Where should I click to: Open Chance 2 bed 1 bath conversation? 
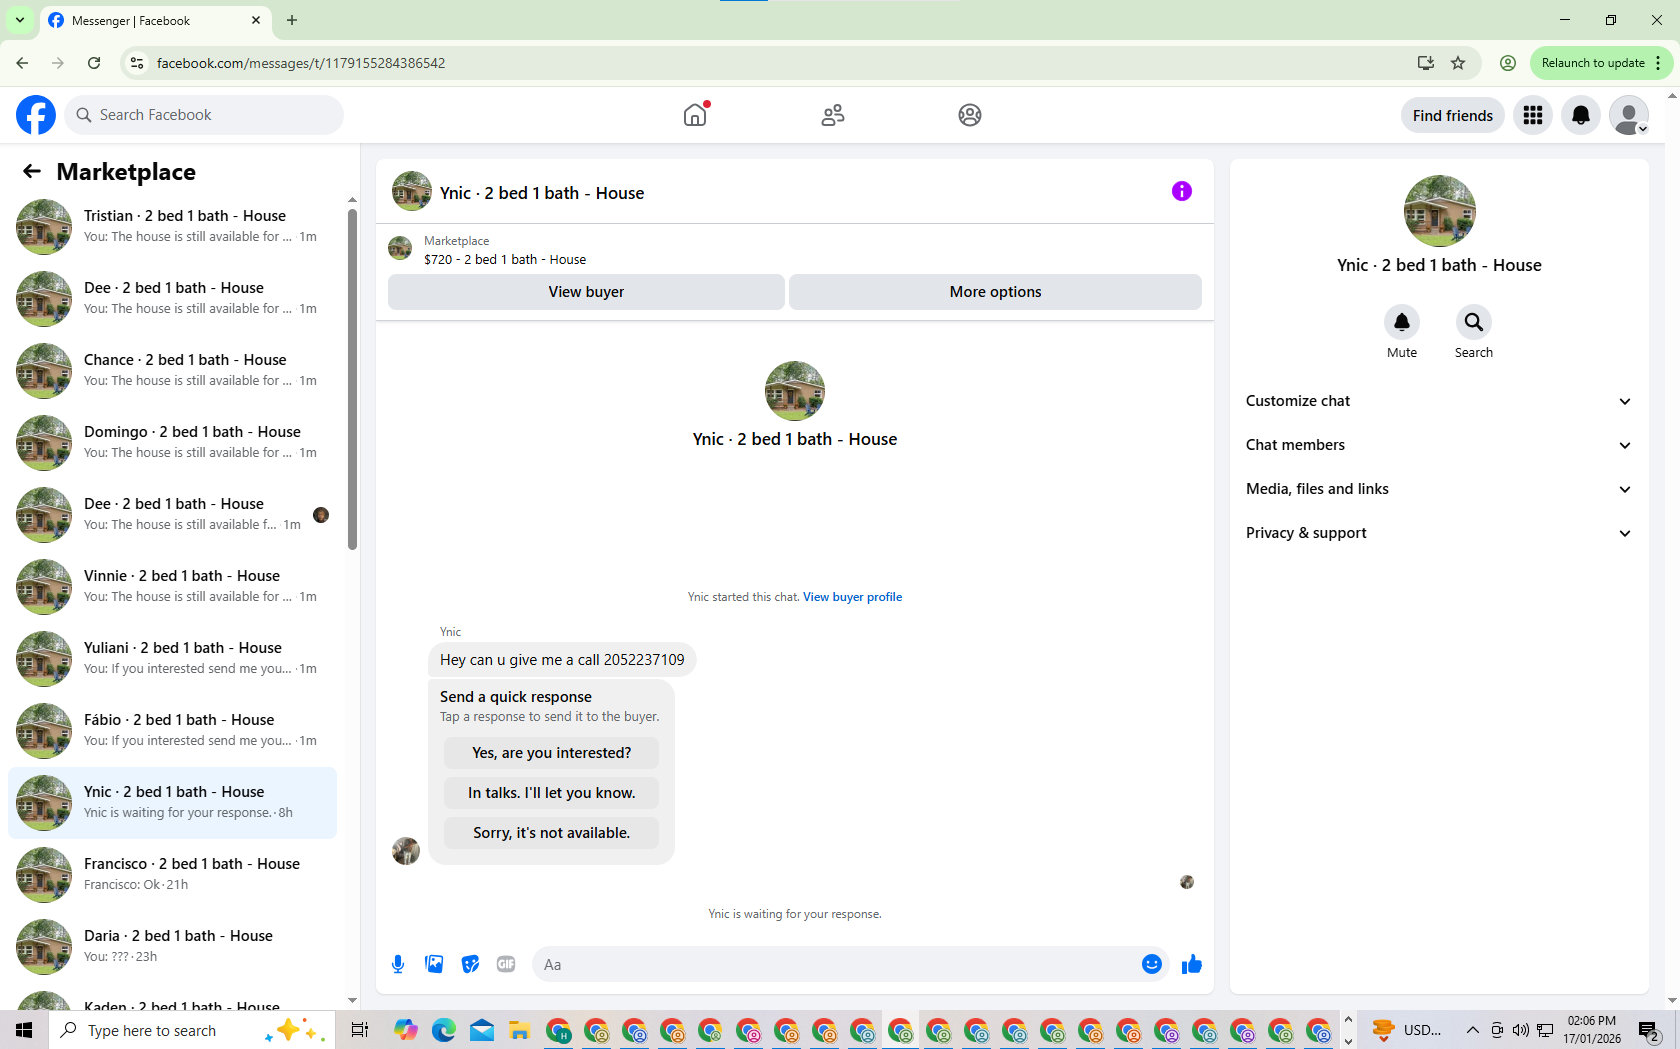(x=172, y=370)
